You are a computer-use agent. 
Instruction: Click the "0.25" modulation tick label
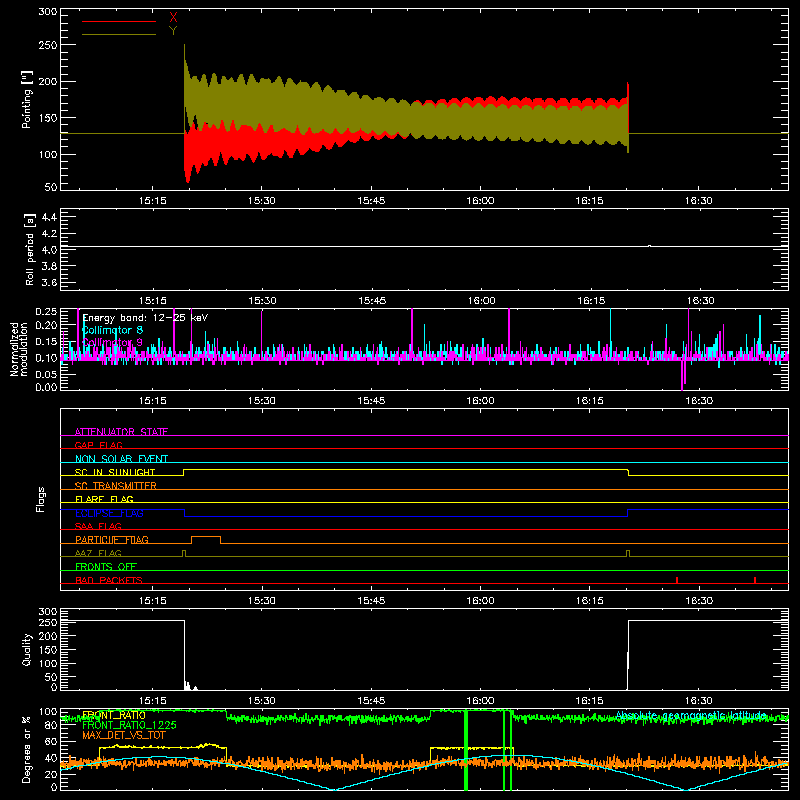[x=47, y=312]
